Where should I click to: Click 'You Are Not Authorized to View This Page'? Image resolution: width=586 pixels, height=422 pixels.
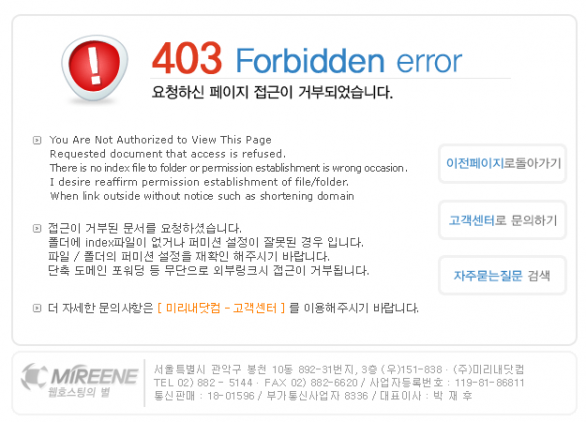point(161,140)
